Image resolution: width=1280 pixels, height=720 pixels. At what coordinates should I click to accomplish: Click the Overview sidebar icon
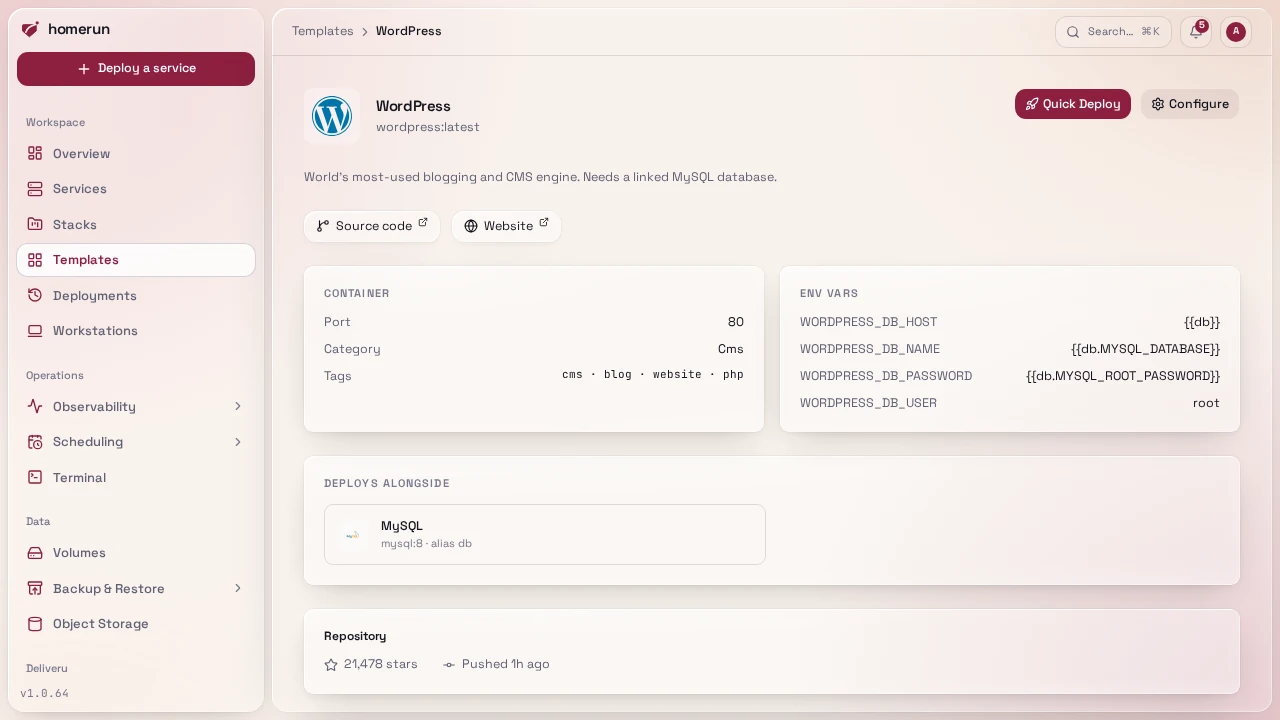click(x=35, y=153)
